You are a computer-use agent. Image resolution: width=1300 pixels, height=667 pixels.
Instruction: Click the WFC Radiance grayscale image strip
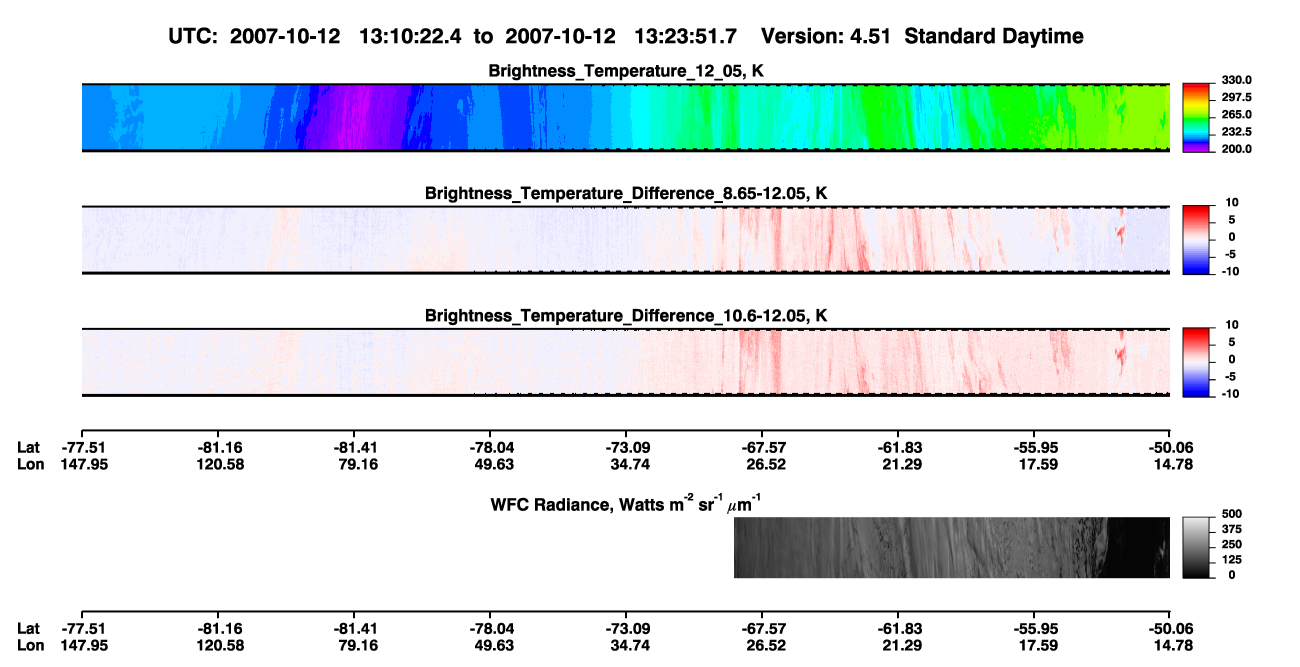[x=951, y=548]
